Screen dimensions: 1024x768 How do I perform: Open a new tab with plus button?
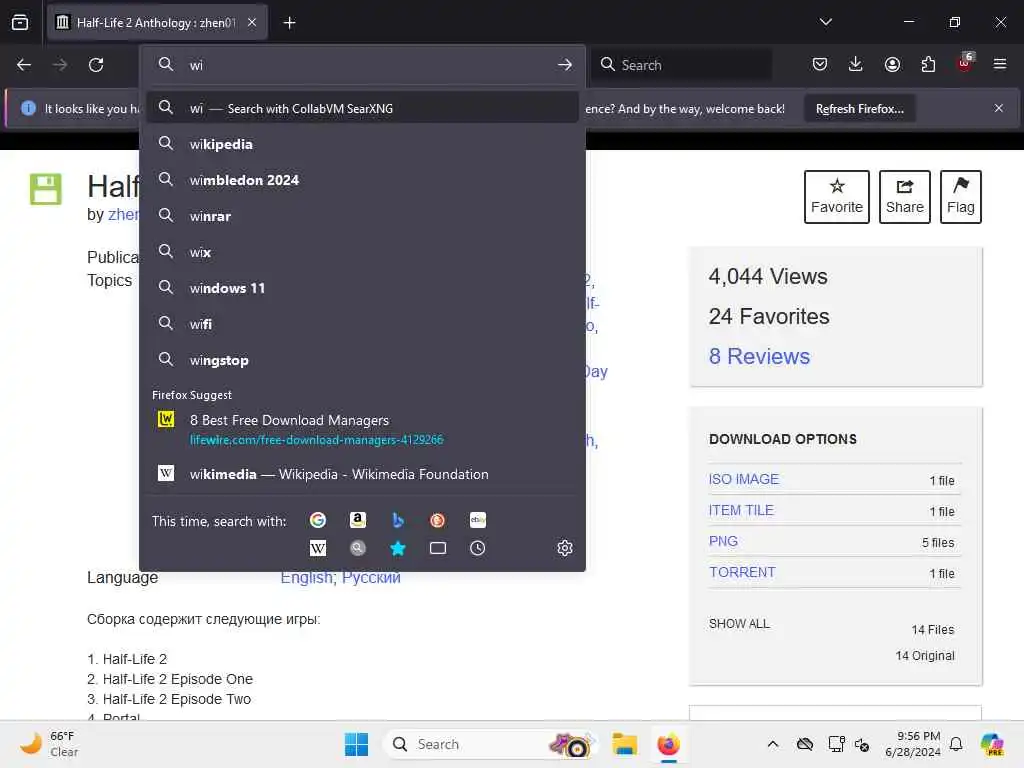tap(289, 23)
